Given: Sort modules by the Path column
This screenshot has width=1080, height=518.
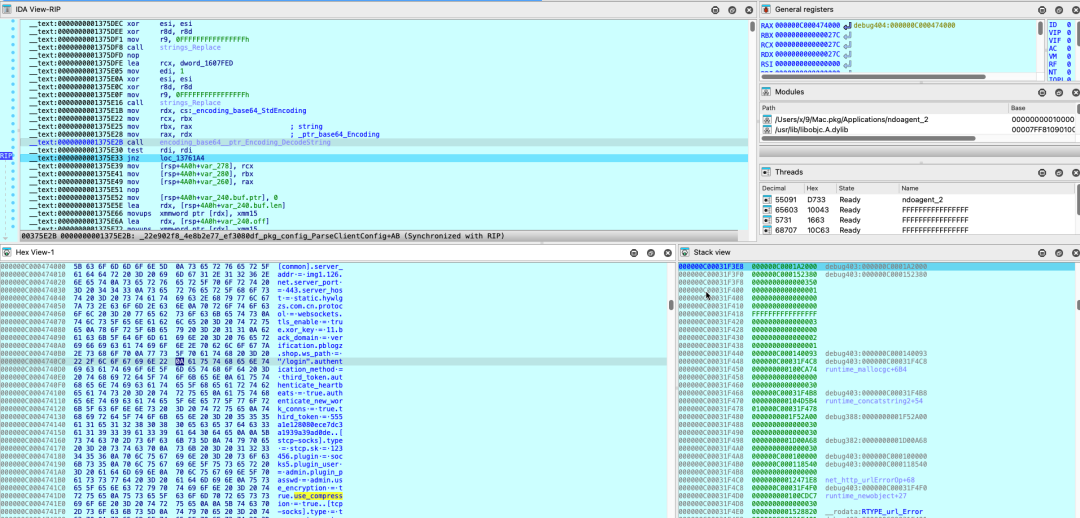Looking at the screenshot, I should (x=768, y=107).
